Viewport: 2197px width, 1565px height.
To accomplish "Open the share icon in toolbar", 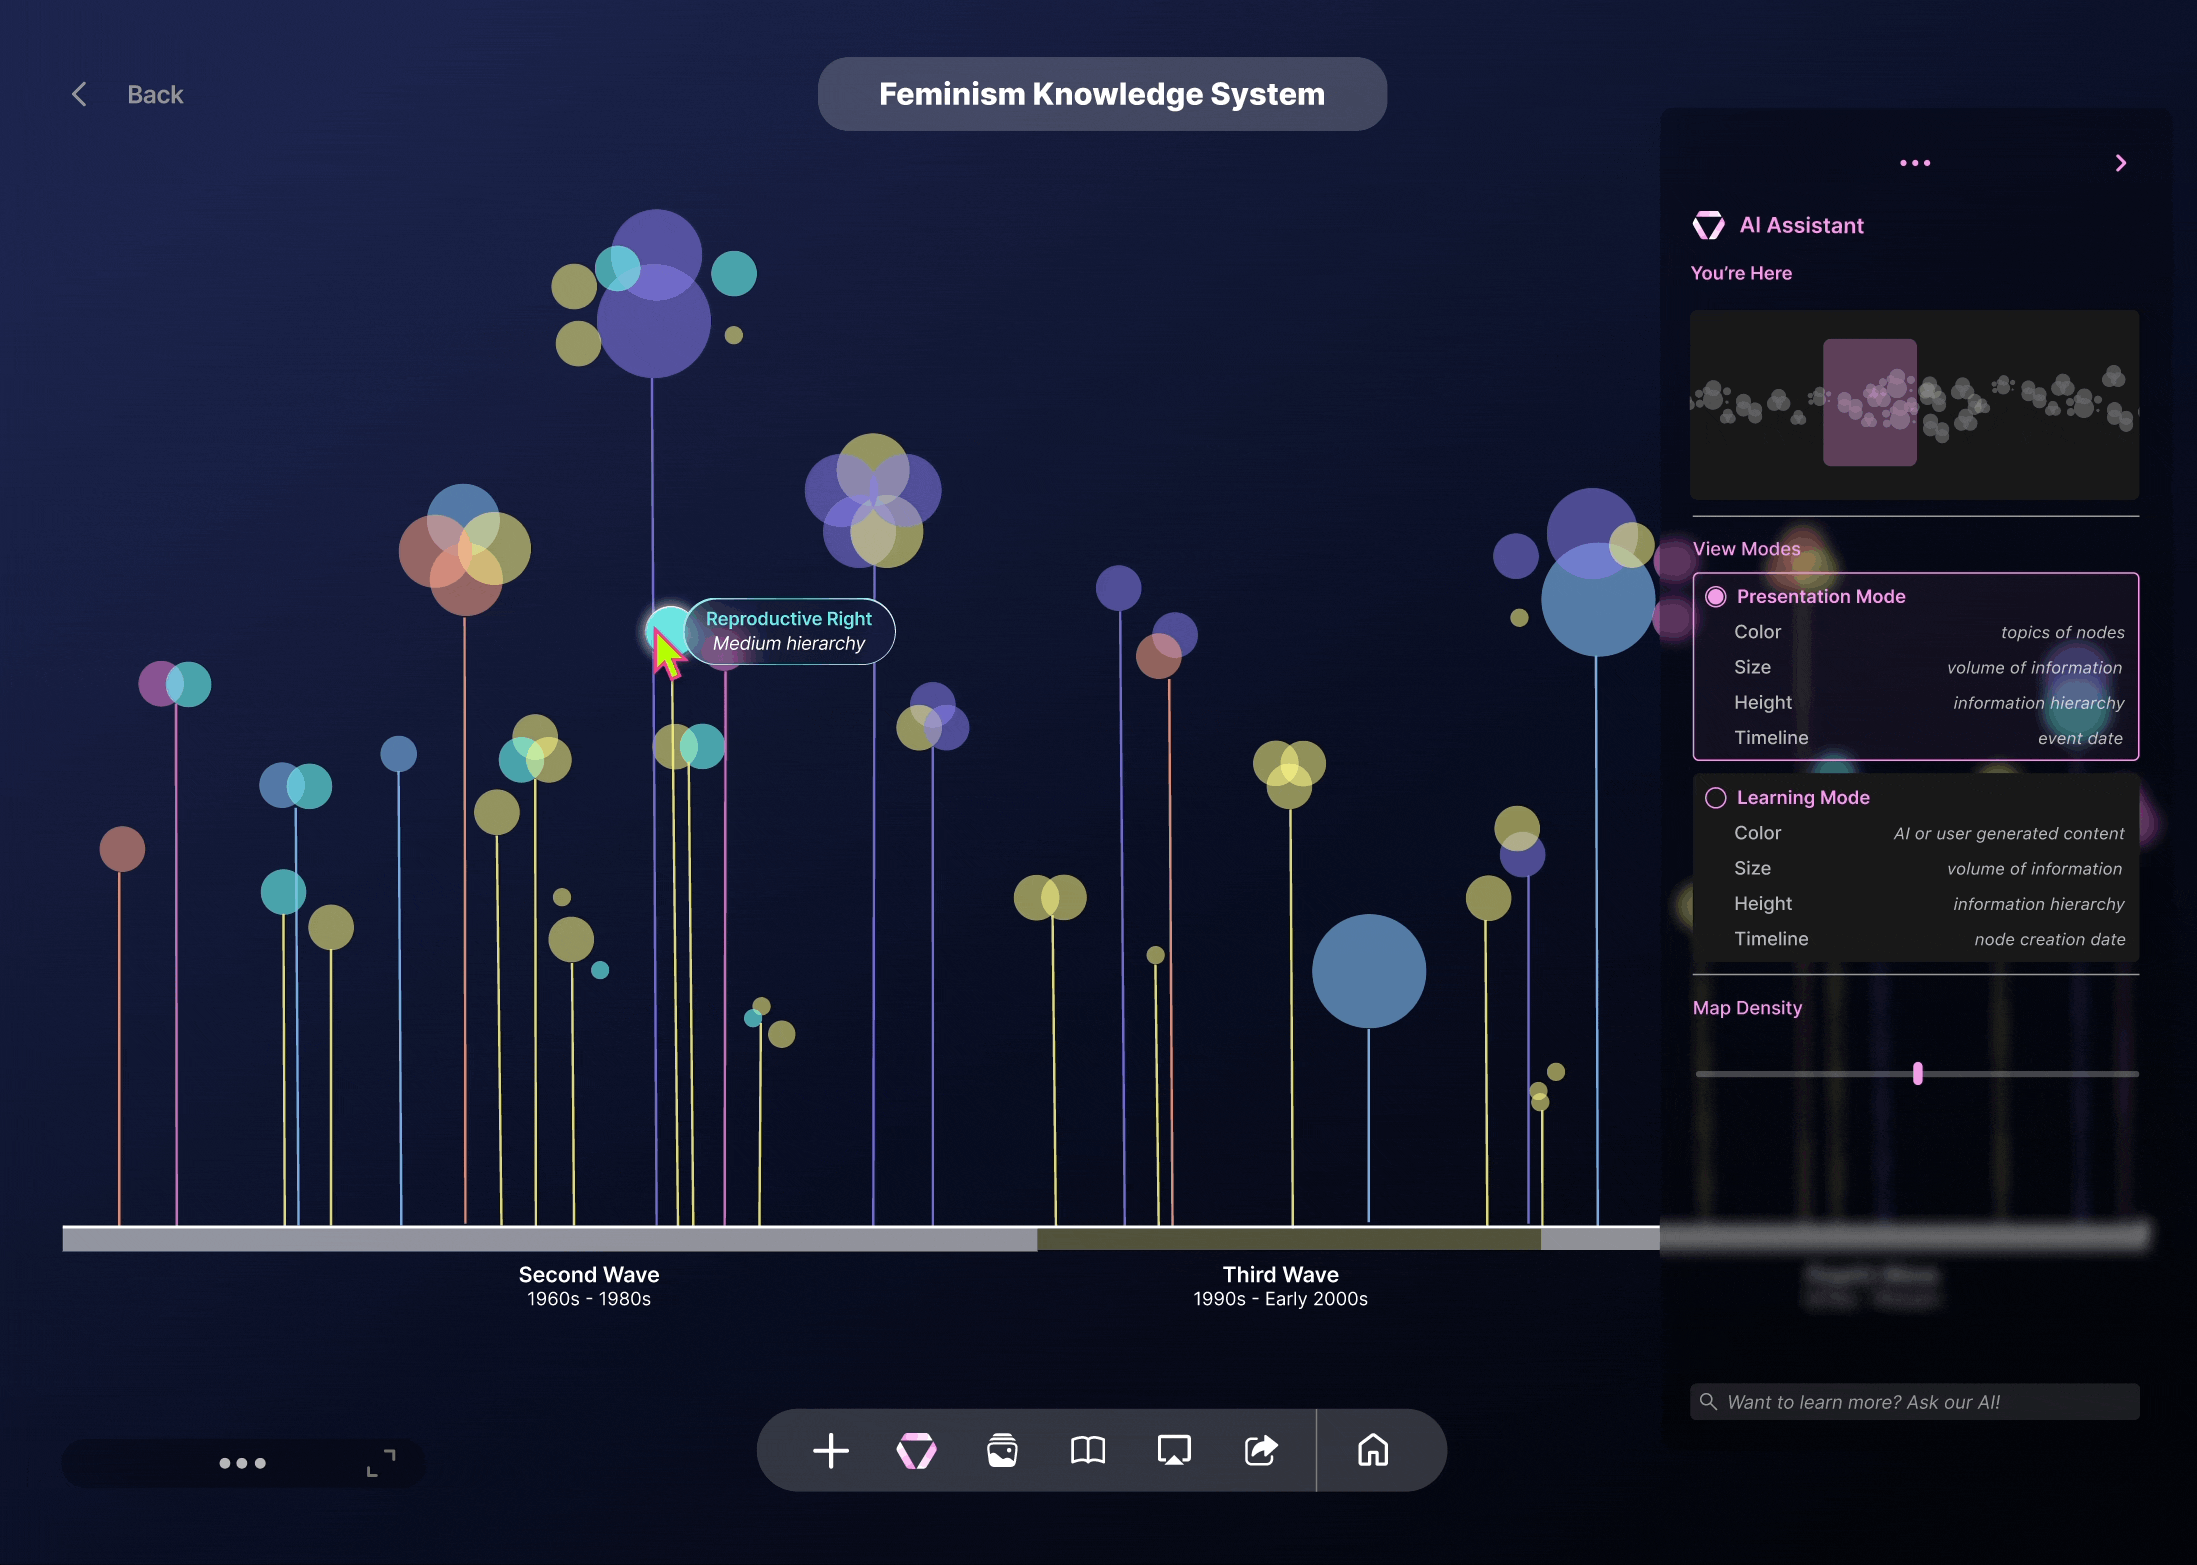I will pyautogui.click(x=1260, y=1450).
